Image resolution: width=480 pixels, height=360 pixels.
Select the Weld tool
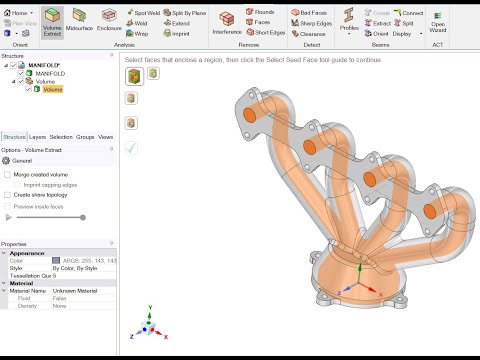[x=137, y=23]
